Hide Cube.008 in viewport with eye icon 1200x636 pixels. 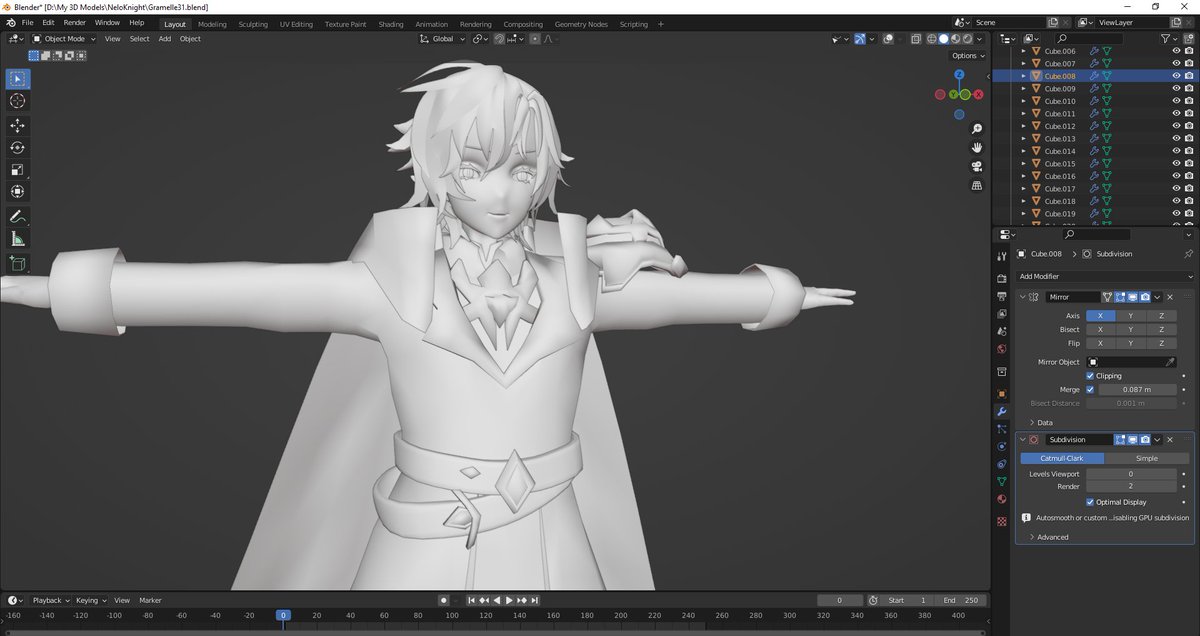(x=1176, y=76)
